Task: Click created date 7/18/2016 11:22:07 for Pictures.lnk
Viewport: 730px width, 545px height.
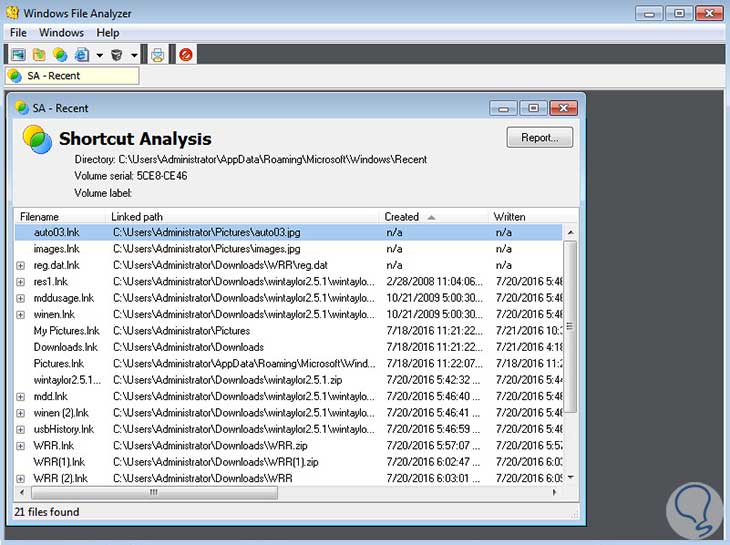Action: (x=434, y=363)
